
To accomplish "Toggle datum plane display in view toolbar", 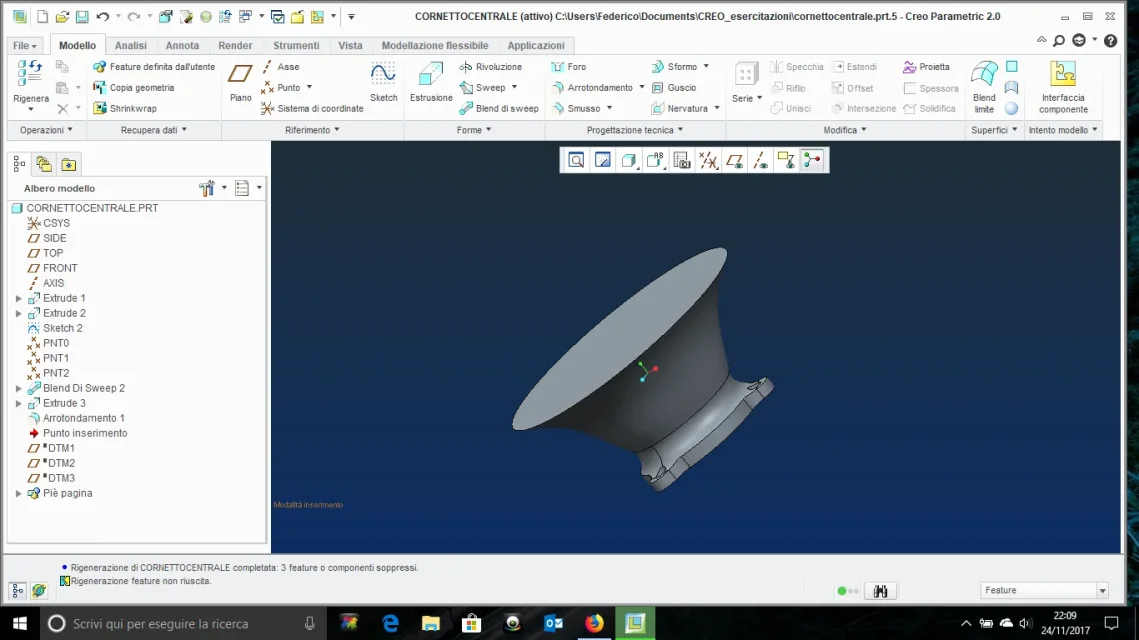I will pyautogui.click(x=734, y=160).
